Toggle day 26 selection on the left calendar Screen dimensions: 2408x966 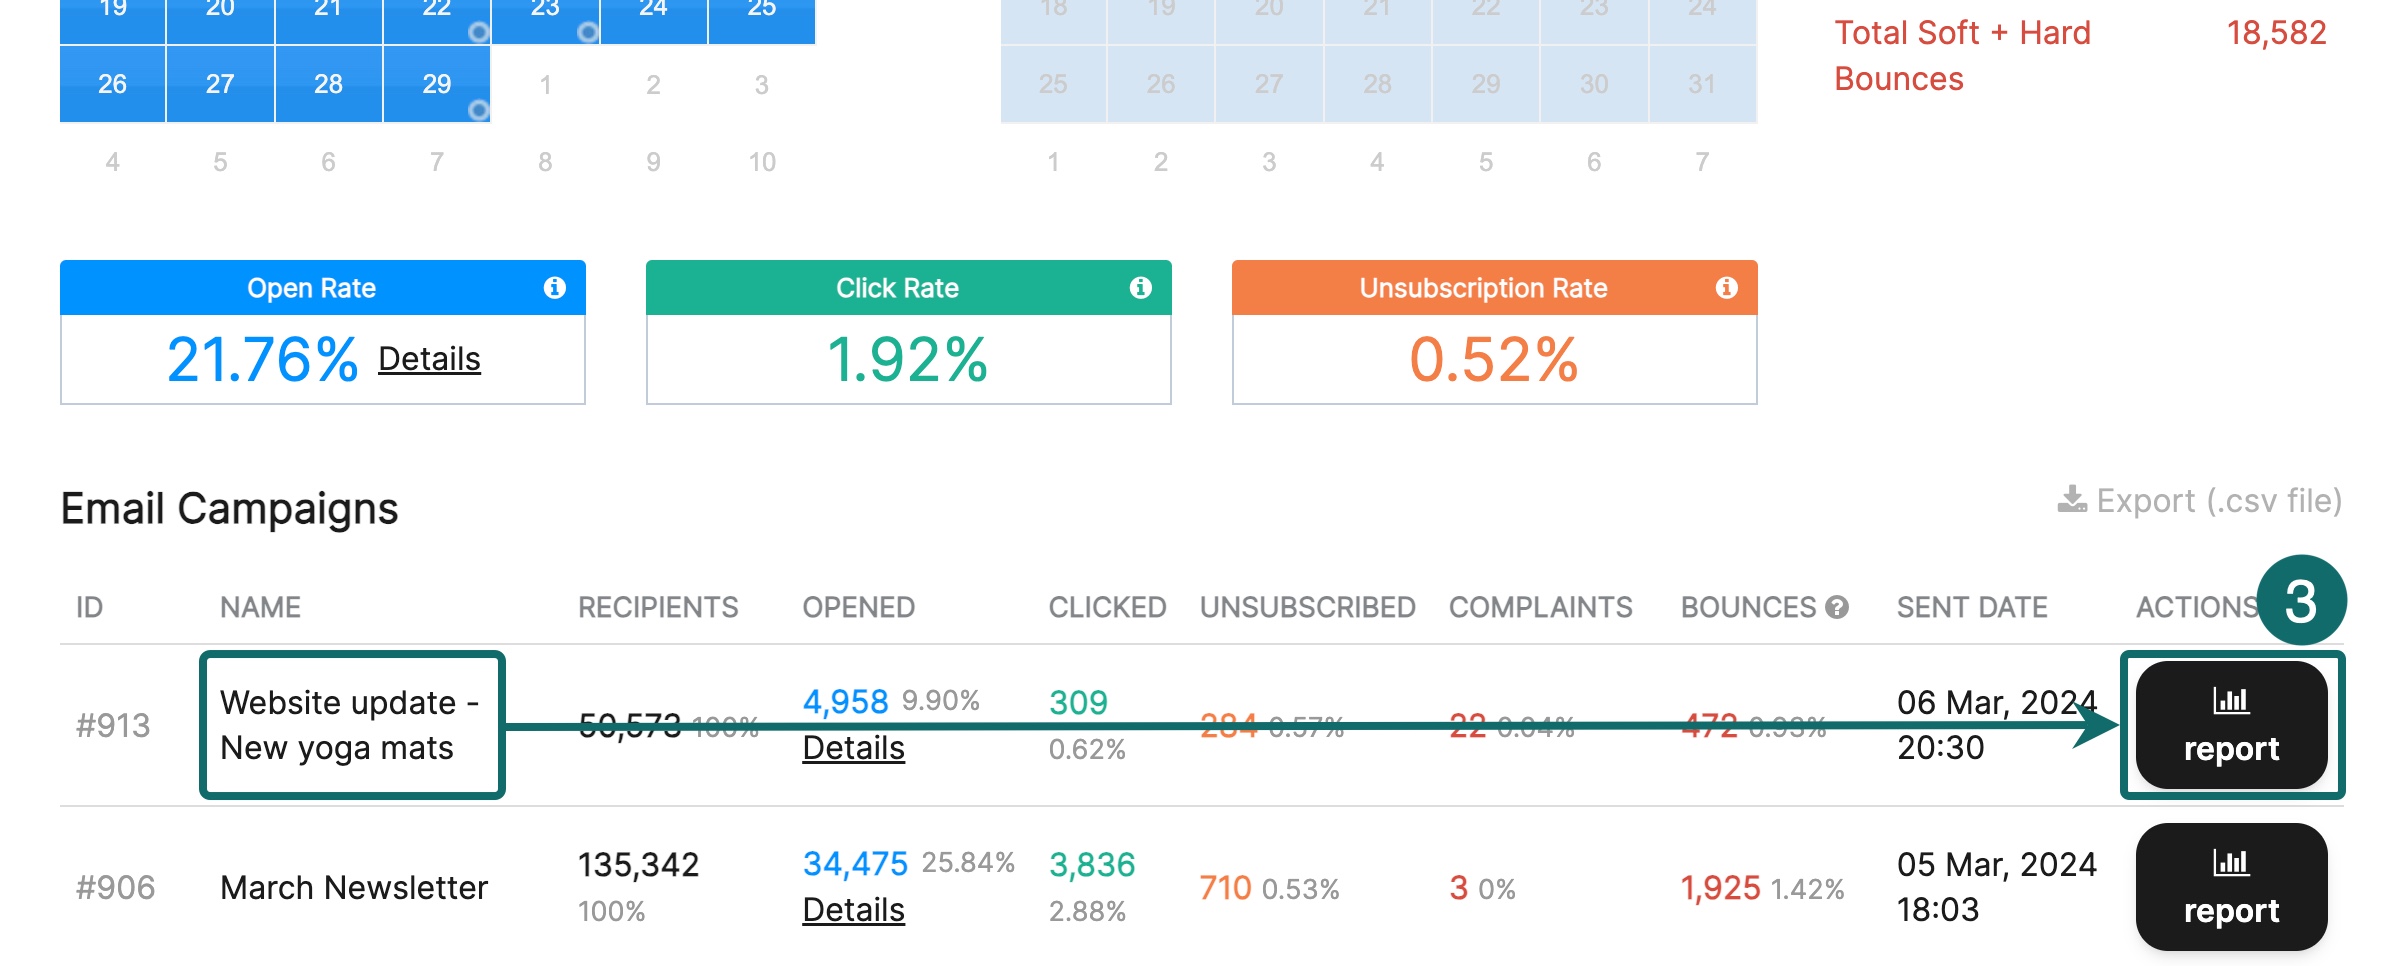pos(112,84)
